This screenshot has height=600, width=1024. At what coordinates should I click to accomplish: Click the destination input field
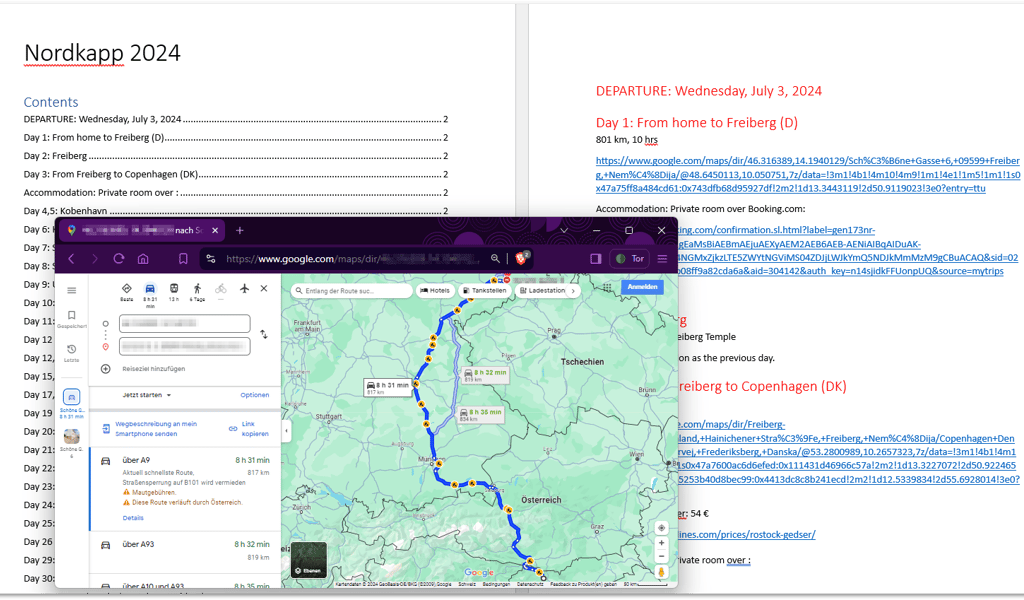185,346
